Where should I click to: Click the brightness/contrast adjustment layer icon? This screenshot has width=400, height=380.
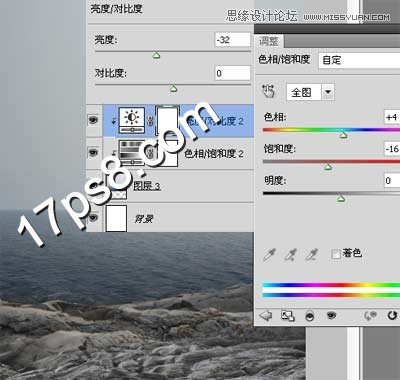132,120
